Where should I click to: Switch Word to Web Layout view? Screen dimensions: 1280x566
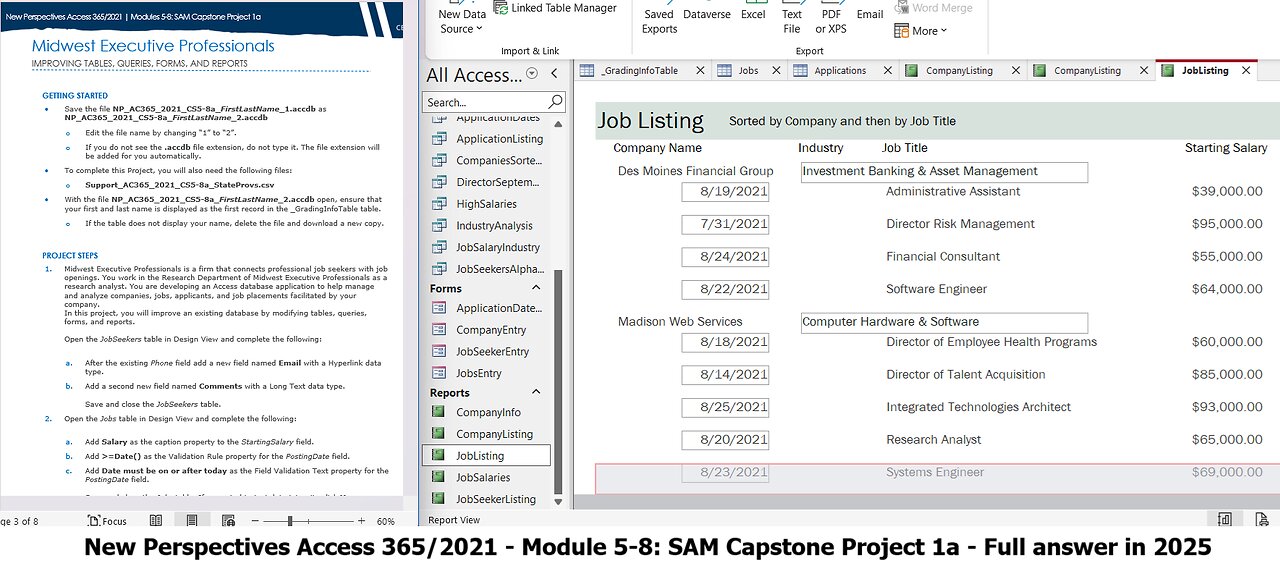228,521
